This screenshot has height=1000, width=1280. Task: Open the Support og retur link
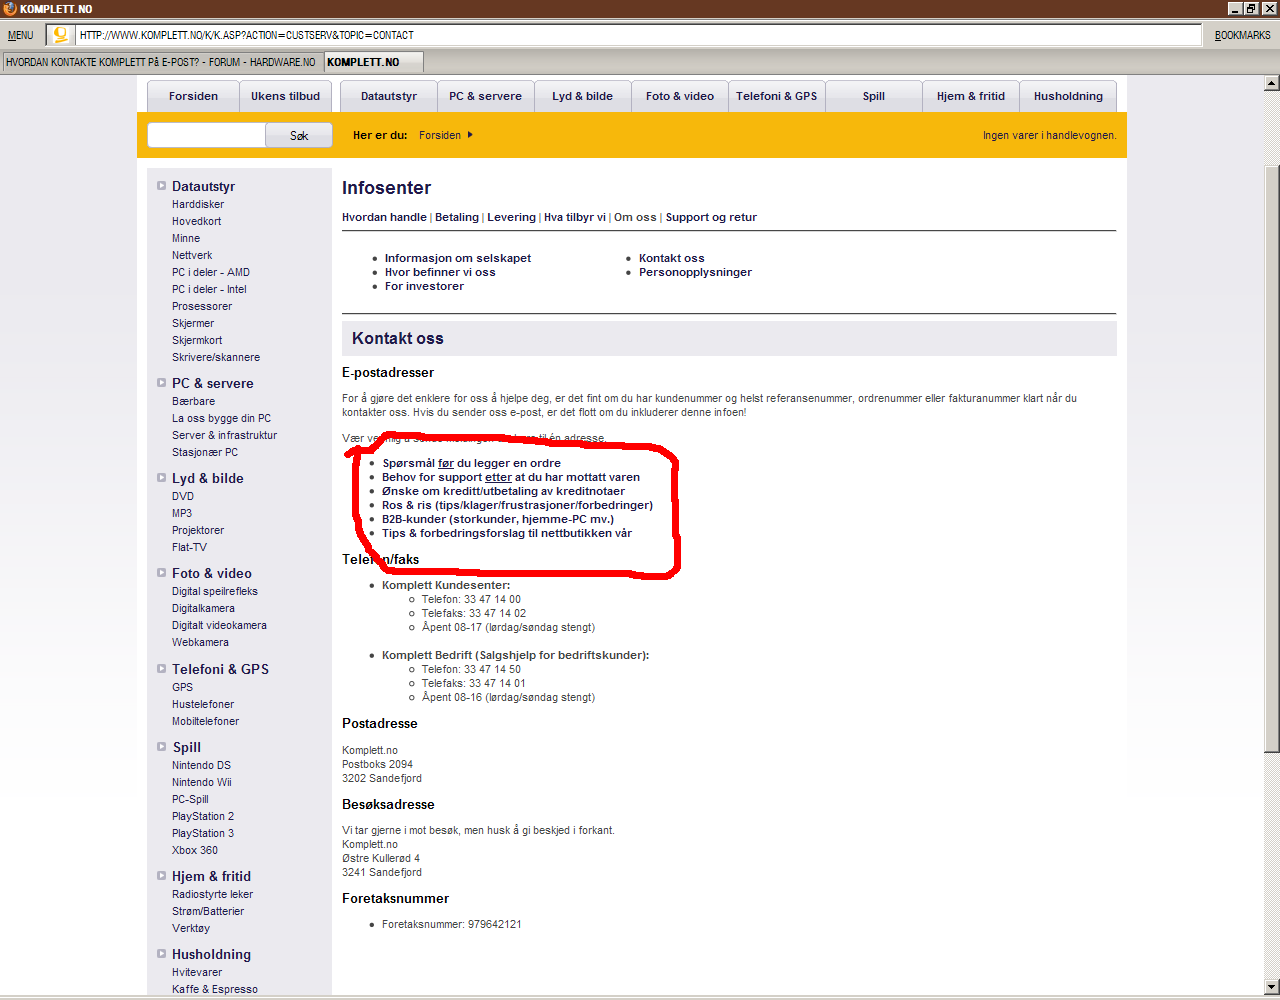tap(711, 217)
